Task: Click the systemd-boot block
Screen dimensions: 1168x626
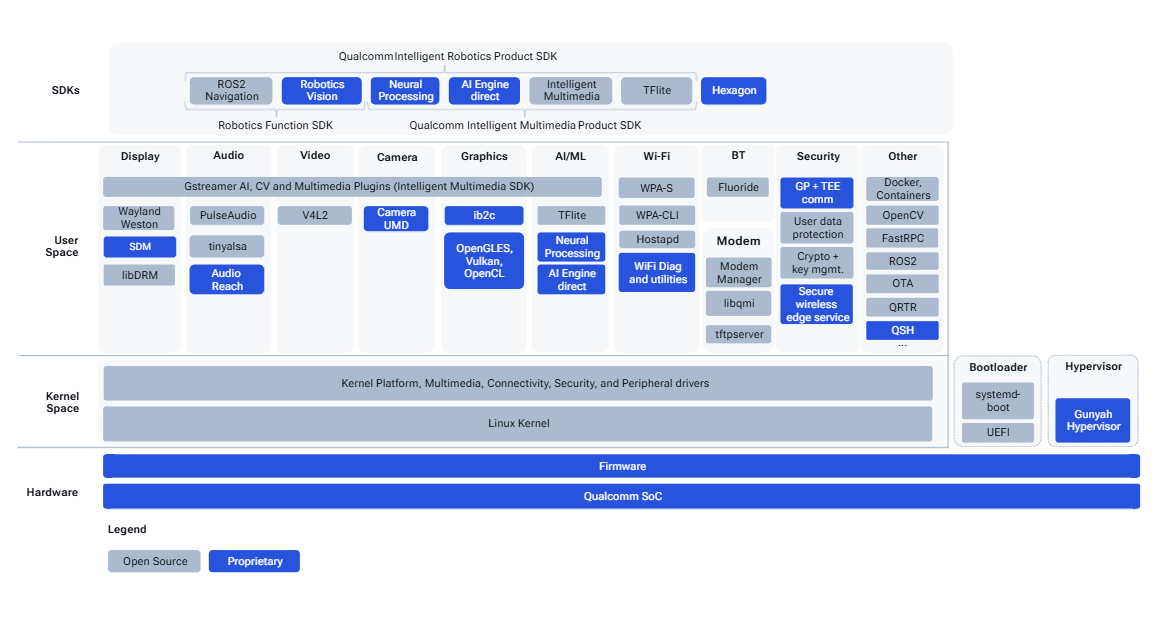Action: coord(997,401)
